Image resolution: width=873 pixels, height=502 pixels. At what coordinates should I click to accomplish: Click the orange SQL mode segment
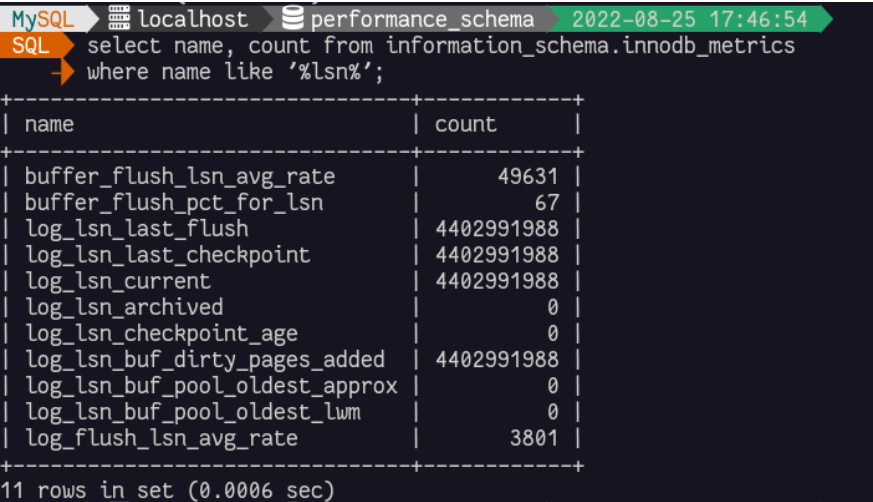tap(30, 46)
